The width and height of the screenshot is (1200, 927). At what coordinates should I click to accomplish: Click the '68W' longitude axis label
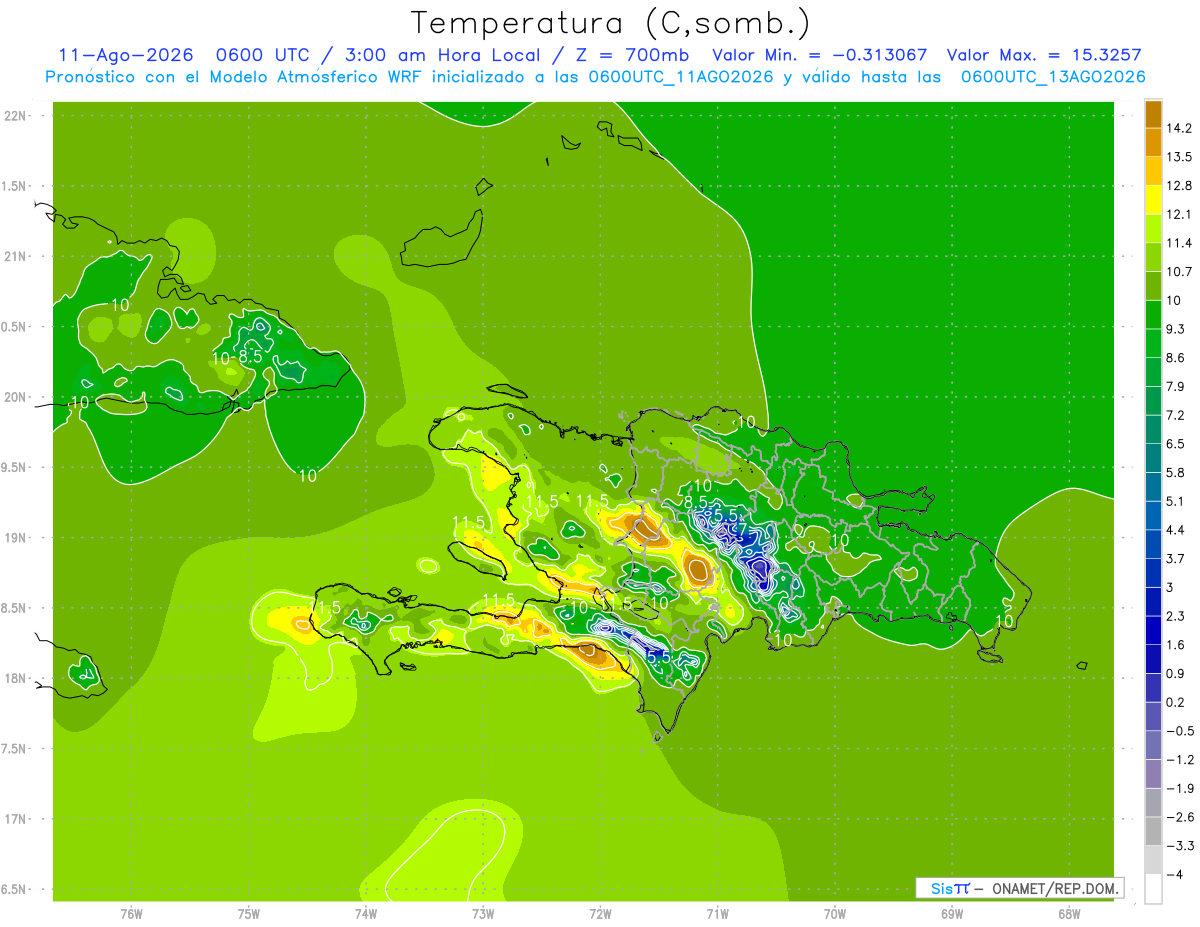1069,913
